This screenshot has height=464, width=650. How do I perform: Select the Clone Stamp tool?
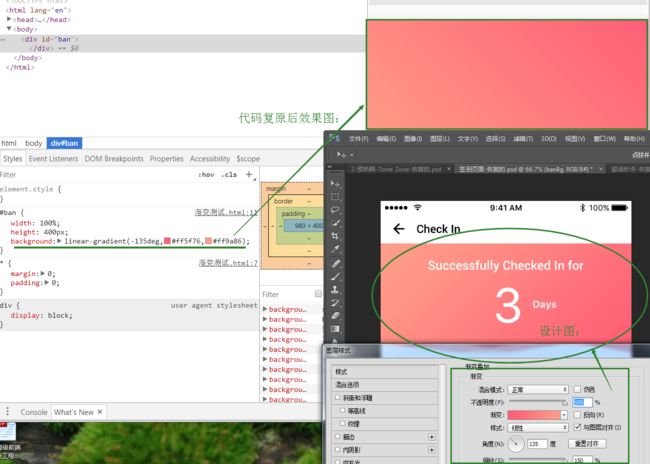[x=335, y=289]
